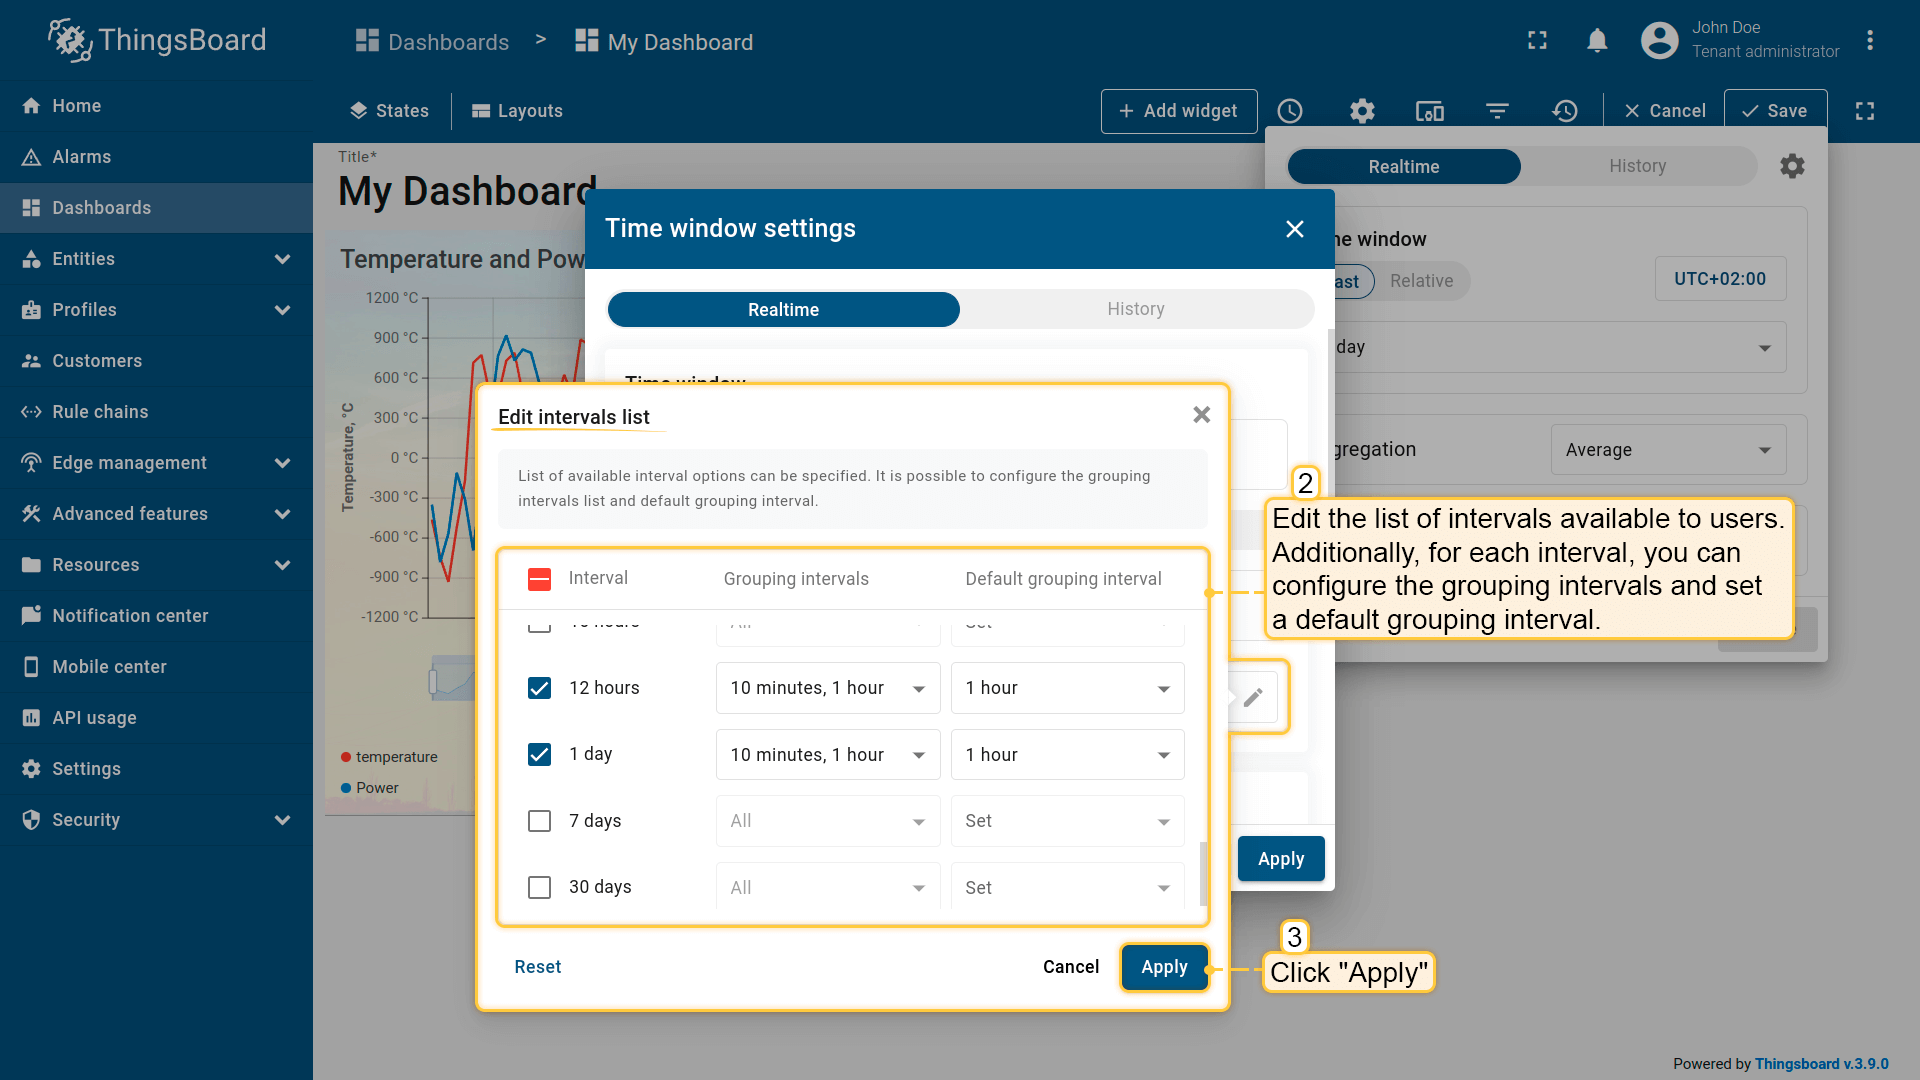
Task: Click the notifications bell icon
Action: [1597, 41]
